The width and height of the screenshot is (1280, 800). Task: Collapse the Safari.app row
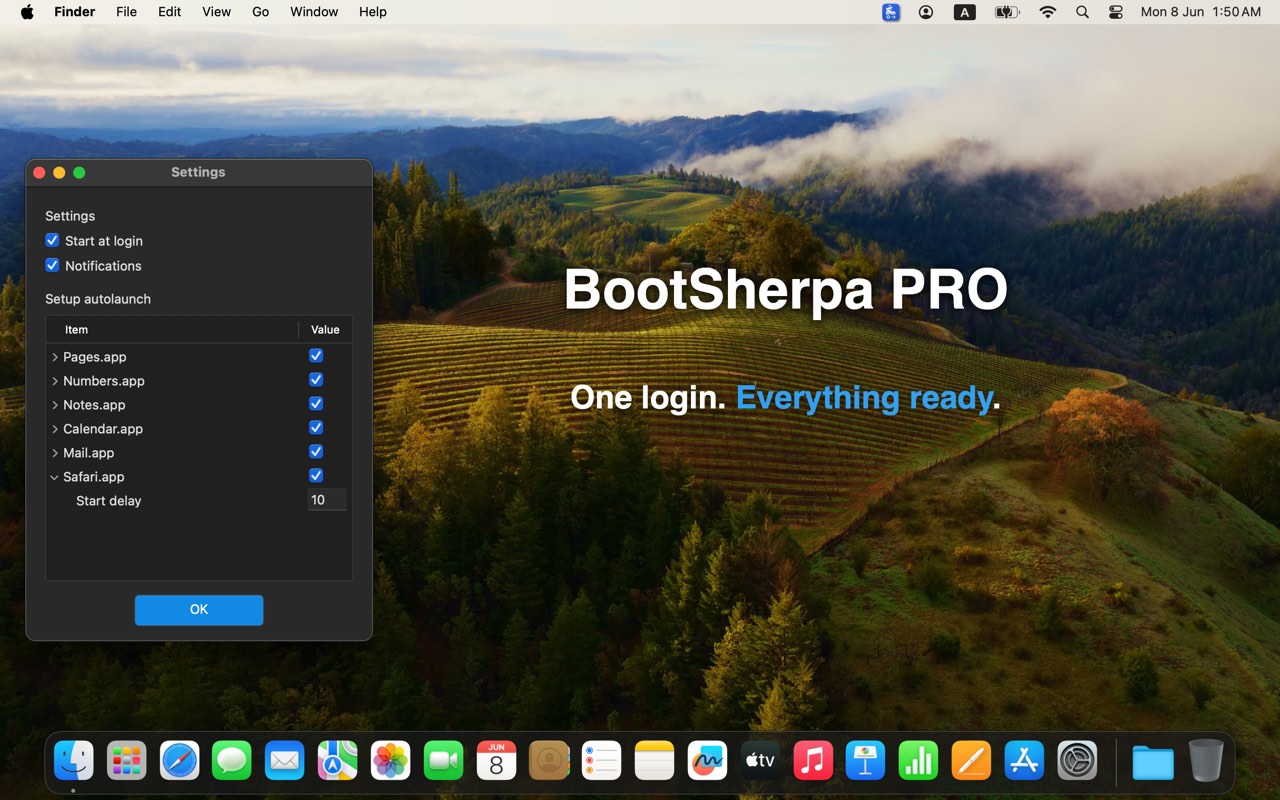pyautogui.click(x=55, y=477)
